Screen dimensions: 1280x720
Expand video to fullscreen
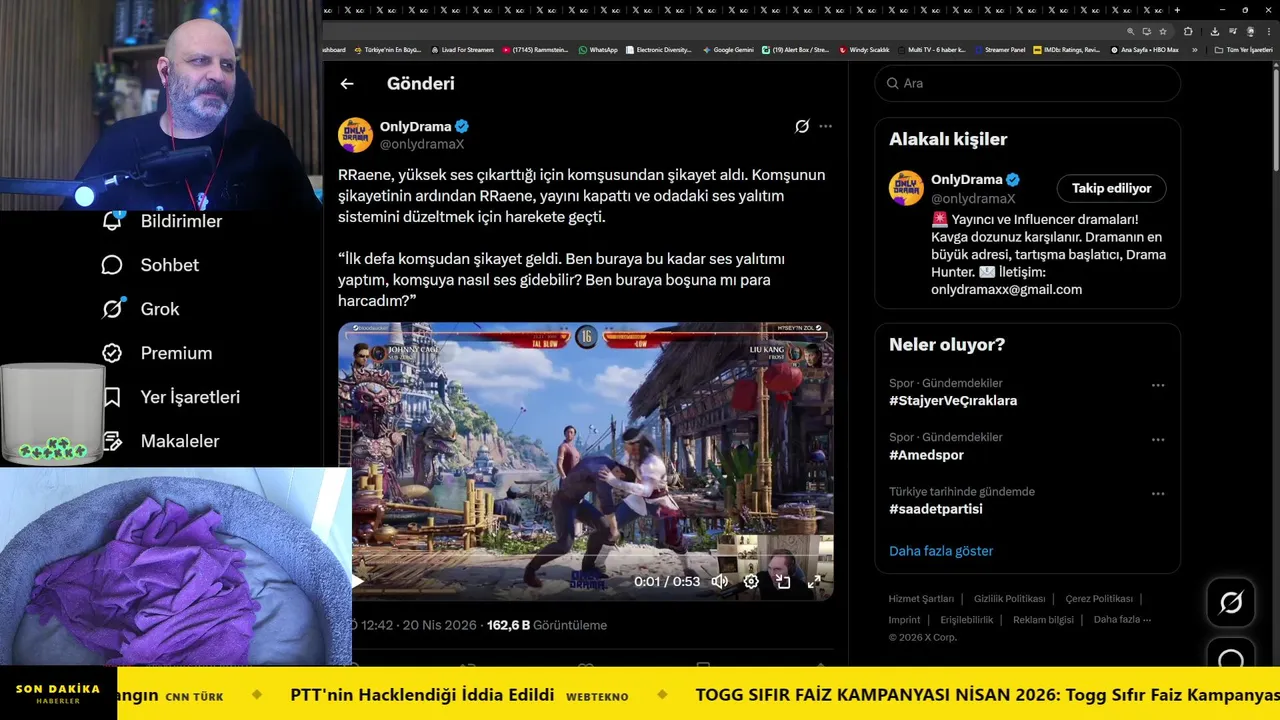(814, 581)
